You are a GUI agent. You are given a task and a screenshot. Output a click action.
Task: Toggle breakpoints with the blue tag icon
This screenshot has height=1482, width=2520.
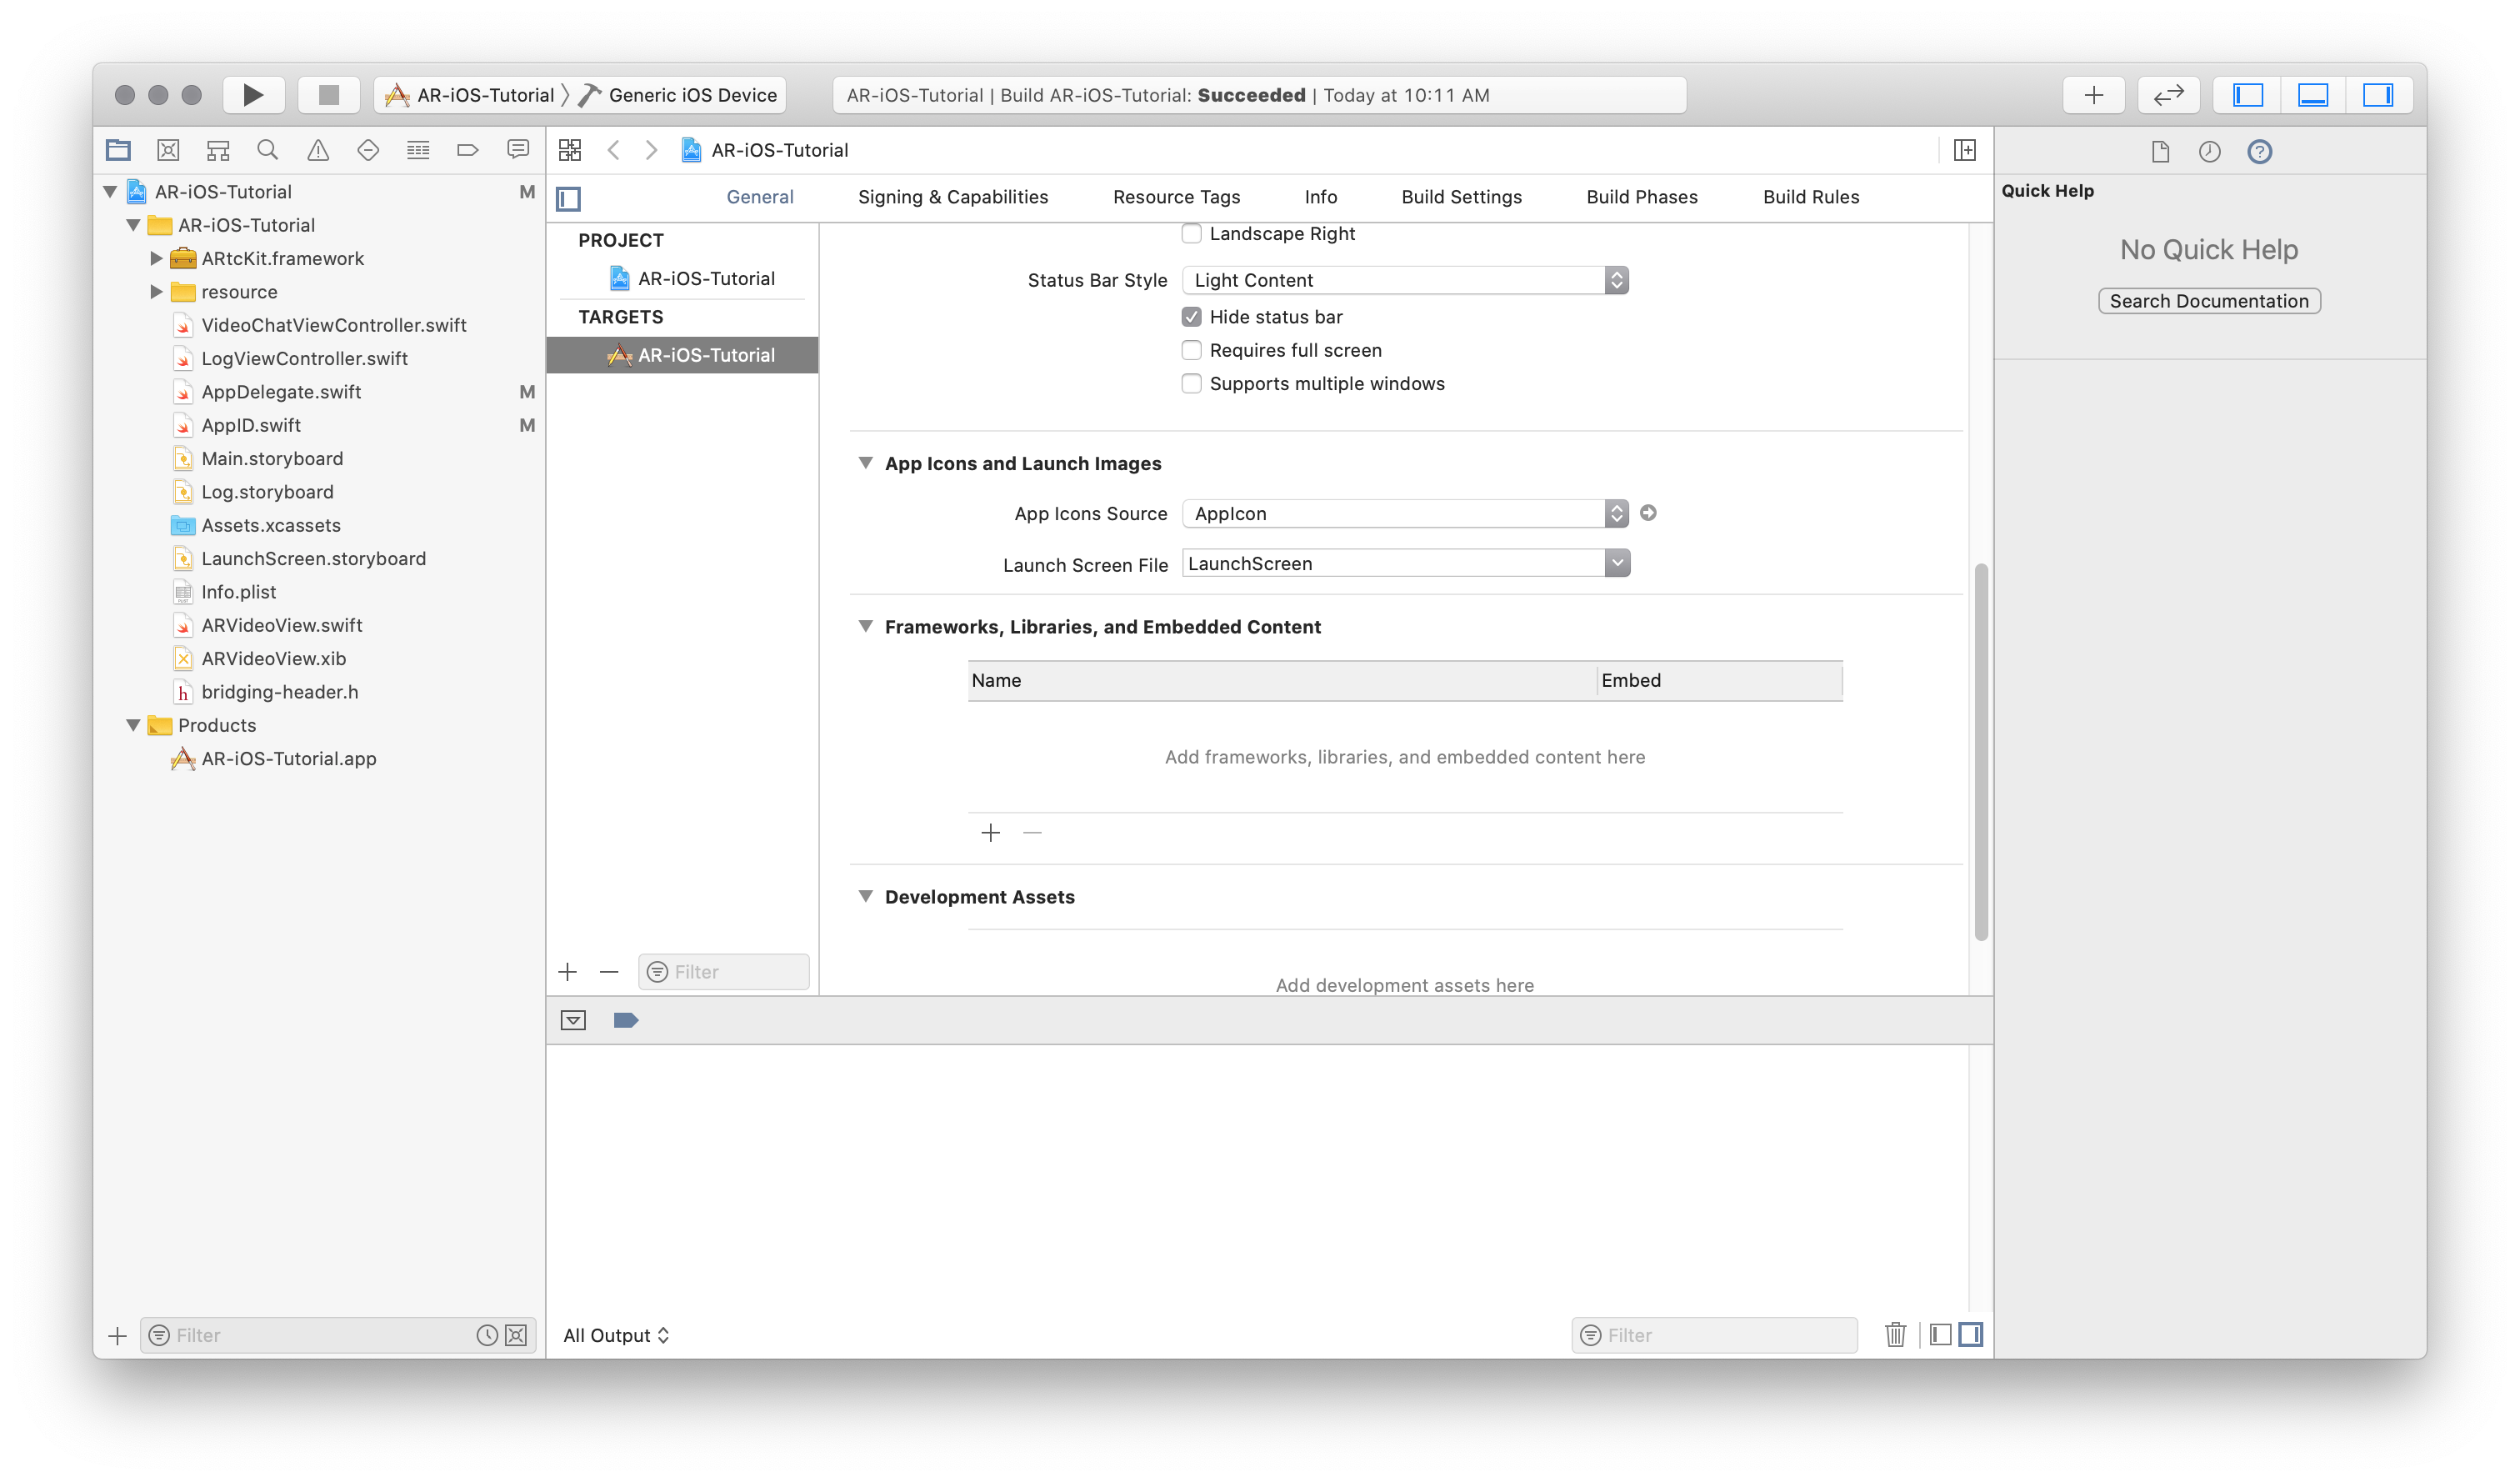[625, 1020]
